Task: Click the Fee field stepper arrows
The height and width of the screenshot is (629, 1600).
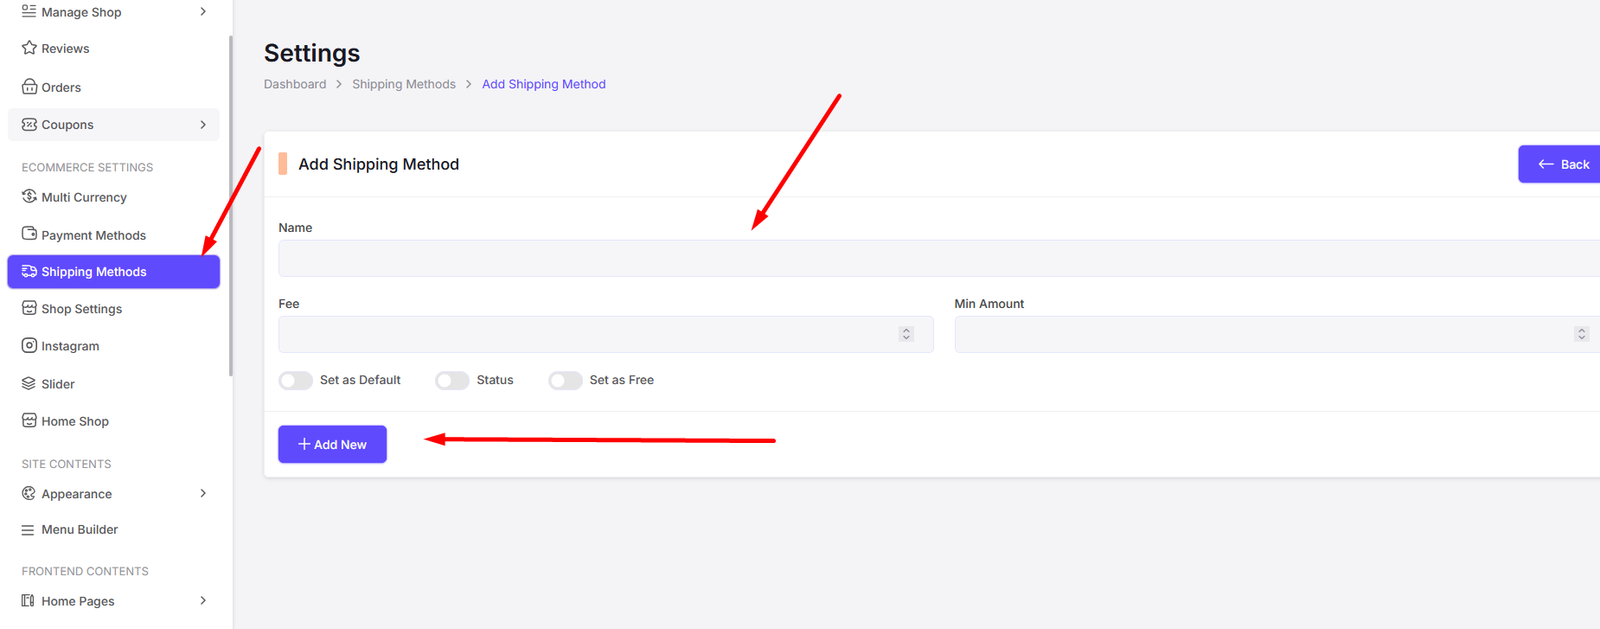Action: [906, 334]
